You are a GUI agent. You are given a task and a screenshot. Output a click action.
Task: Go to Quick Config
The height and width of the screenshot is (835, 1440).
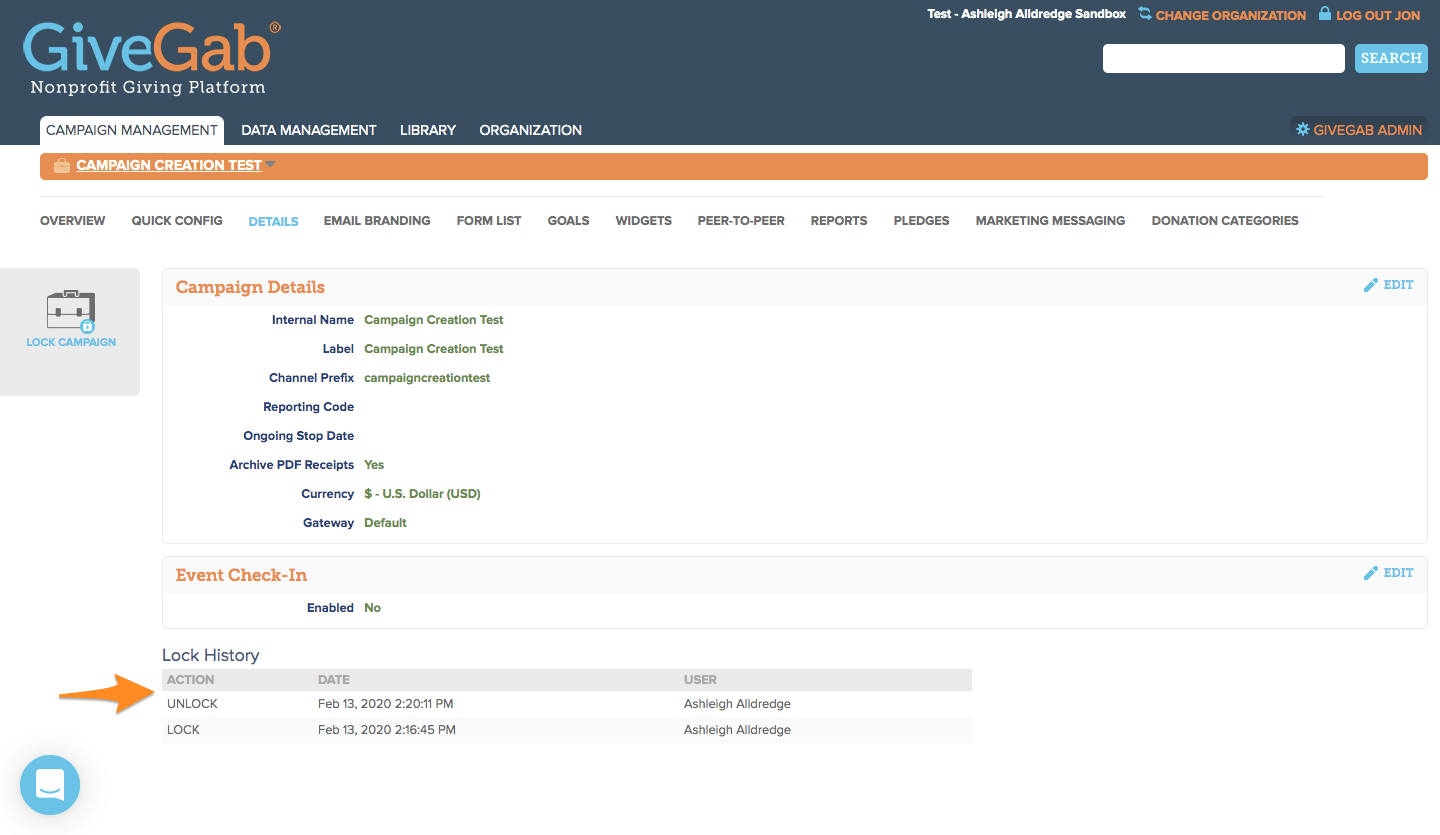[x=177, y=221]
